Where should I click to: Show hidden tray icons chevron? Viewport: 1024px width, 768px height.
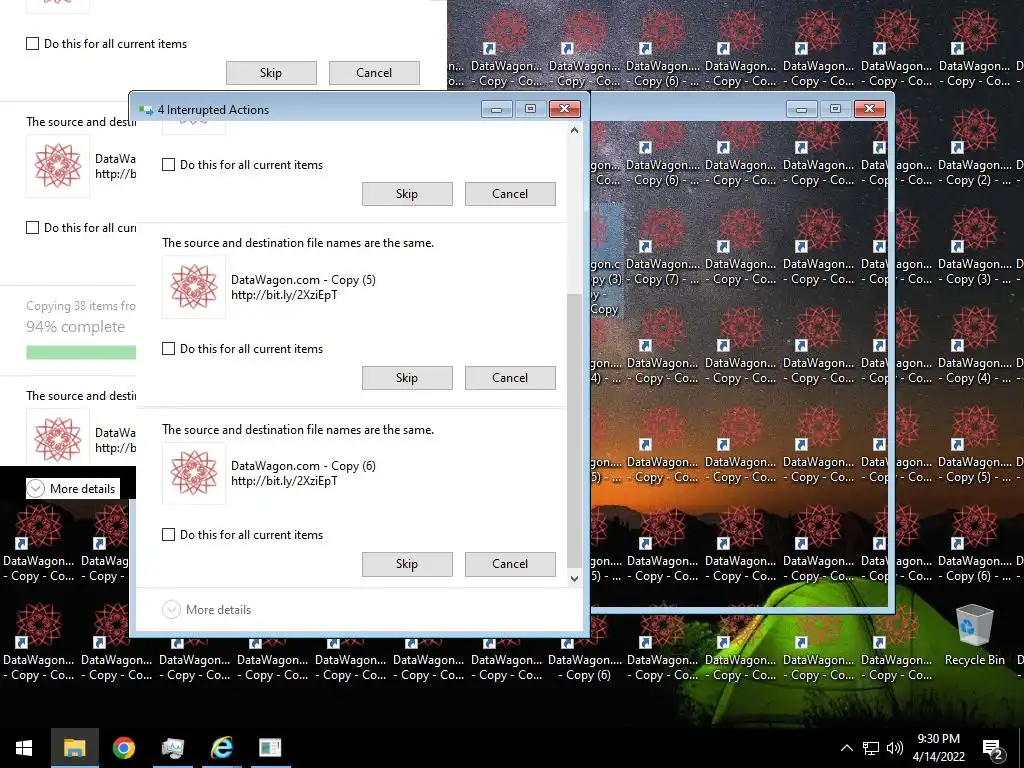point(846,748)
